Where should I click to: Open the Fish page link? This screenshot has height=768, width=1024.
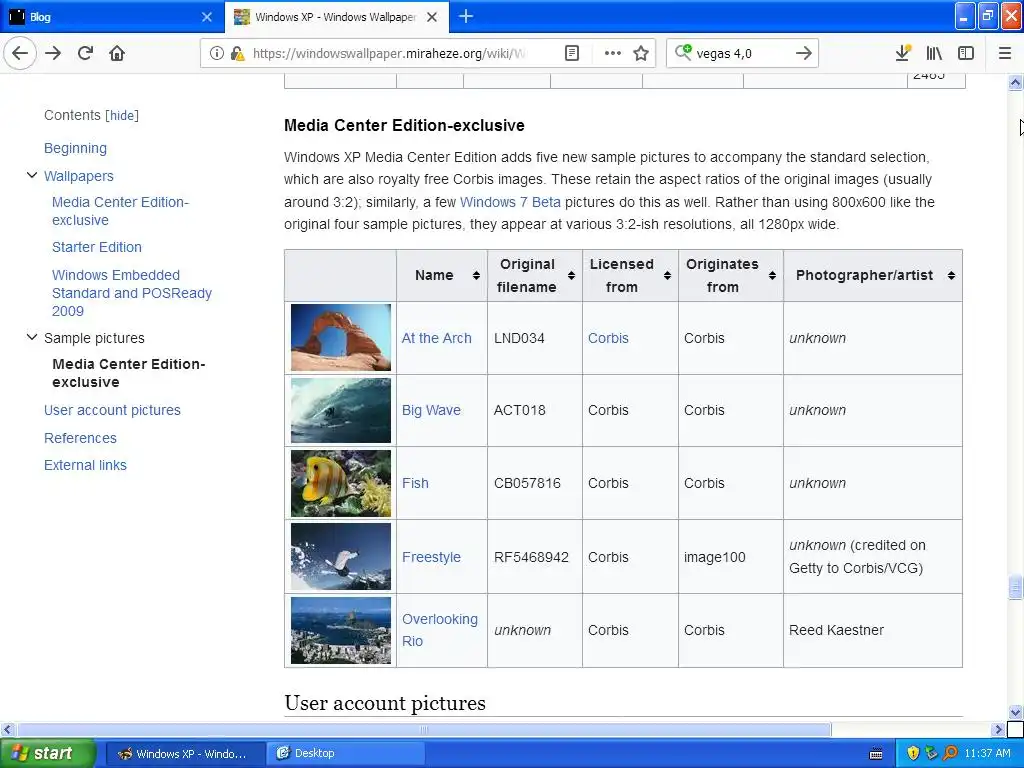[415, 483]
